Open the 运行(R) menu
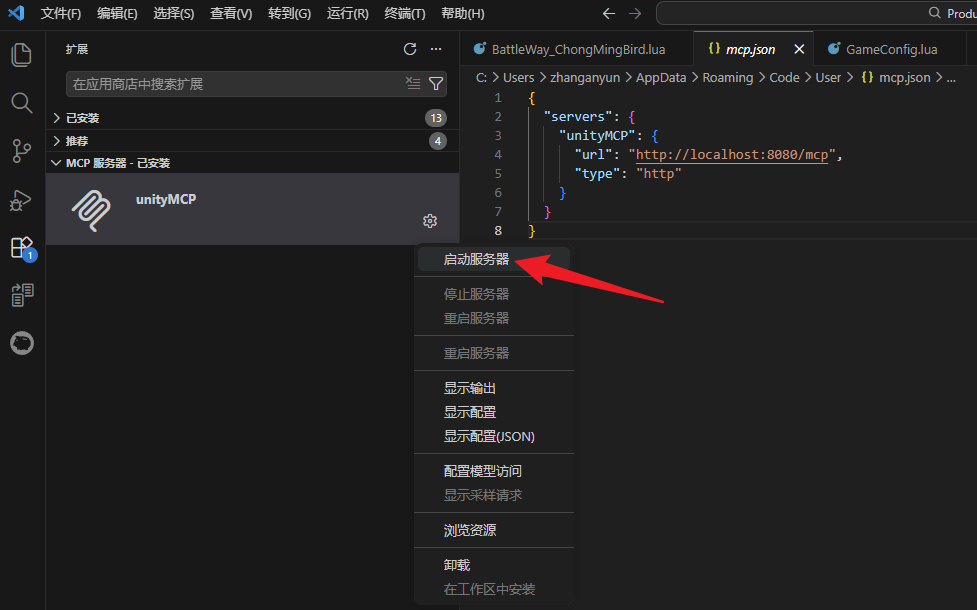Image resolution: width=977 pixels, height=610 pixels. point(348,13)
